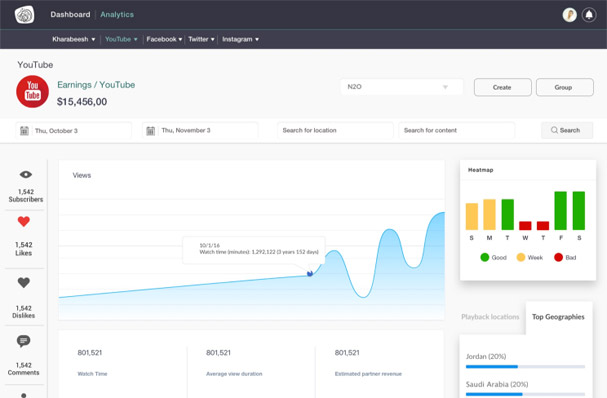Click the brain logo icon
The height and width of the screenshot is (398, 607).
point(24,15)
